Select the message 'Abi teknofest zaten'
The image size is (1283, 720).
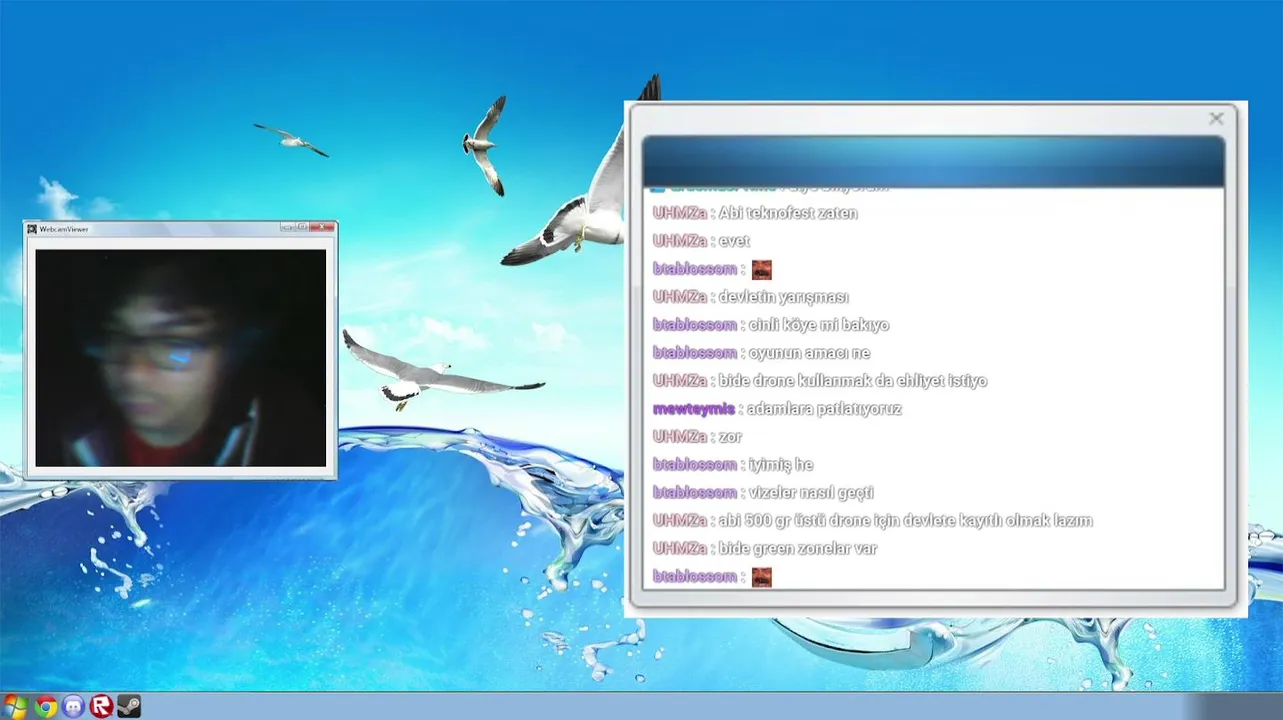pos(788,213)
